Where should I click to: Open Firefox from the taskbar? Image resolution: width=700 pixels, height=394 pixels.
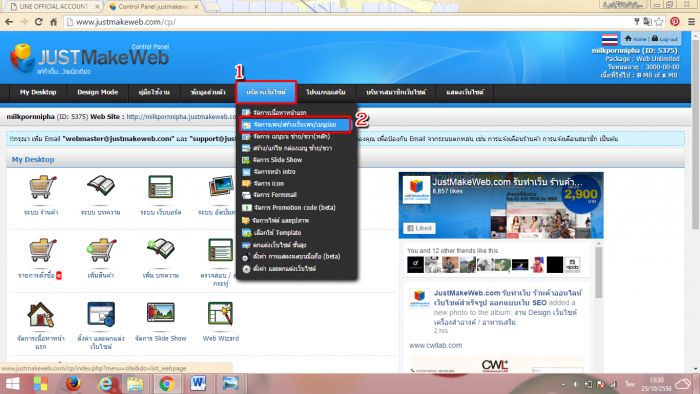73,383
